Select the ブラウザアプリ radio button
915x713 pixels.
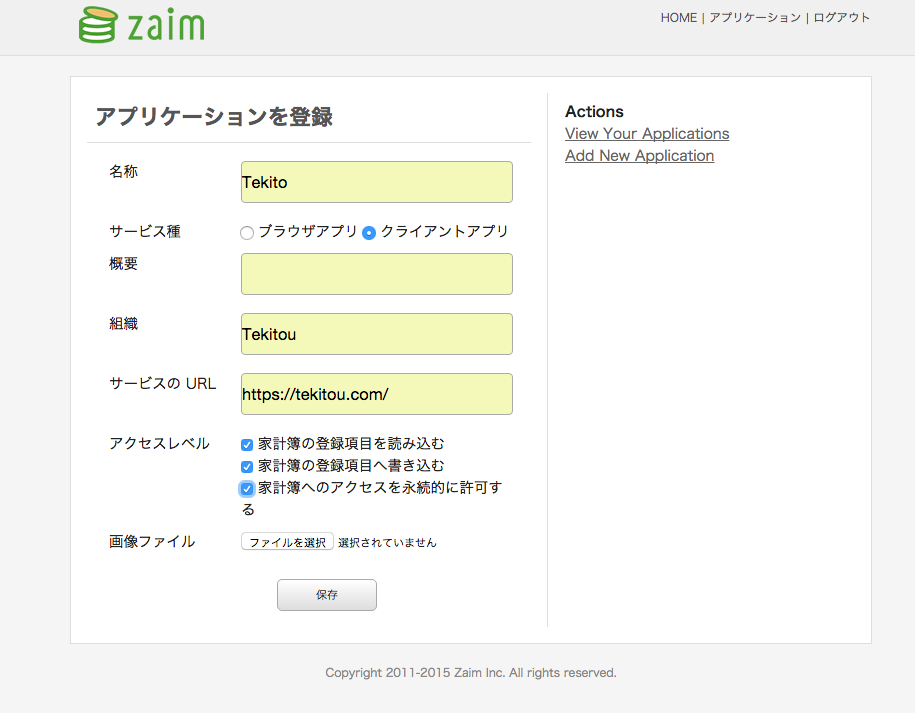point(247,233)
